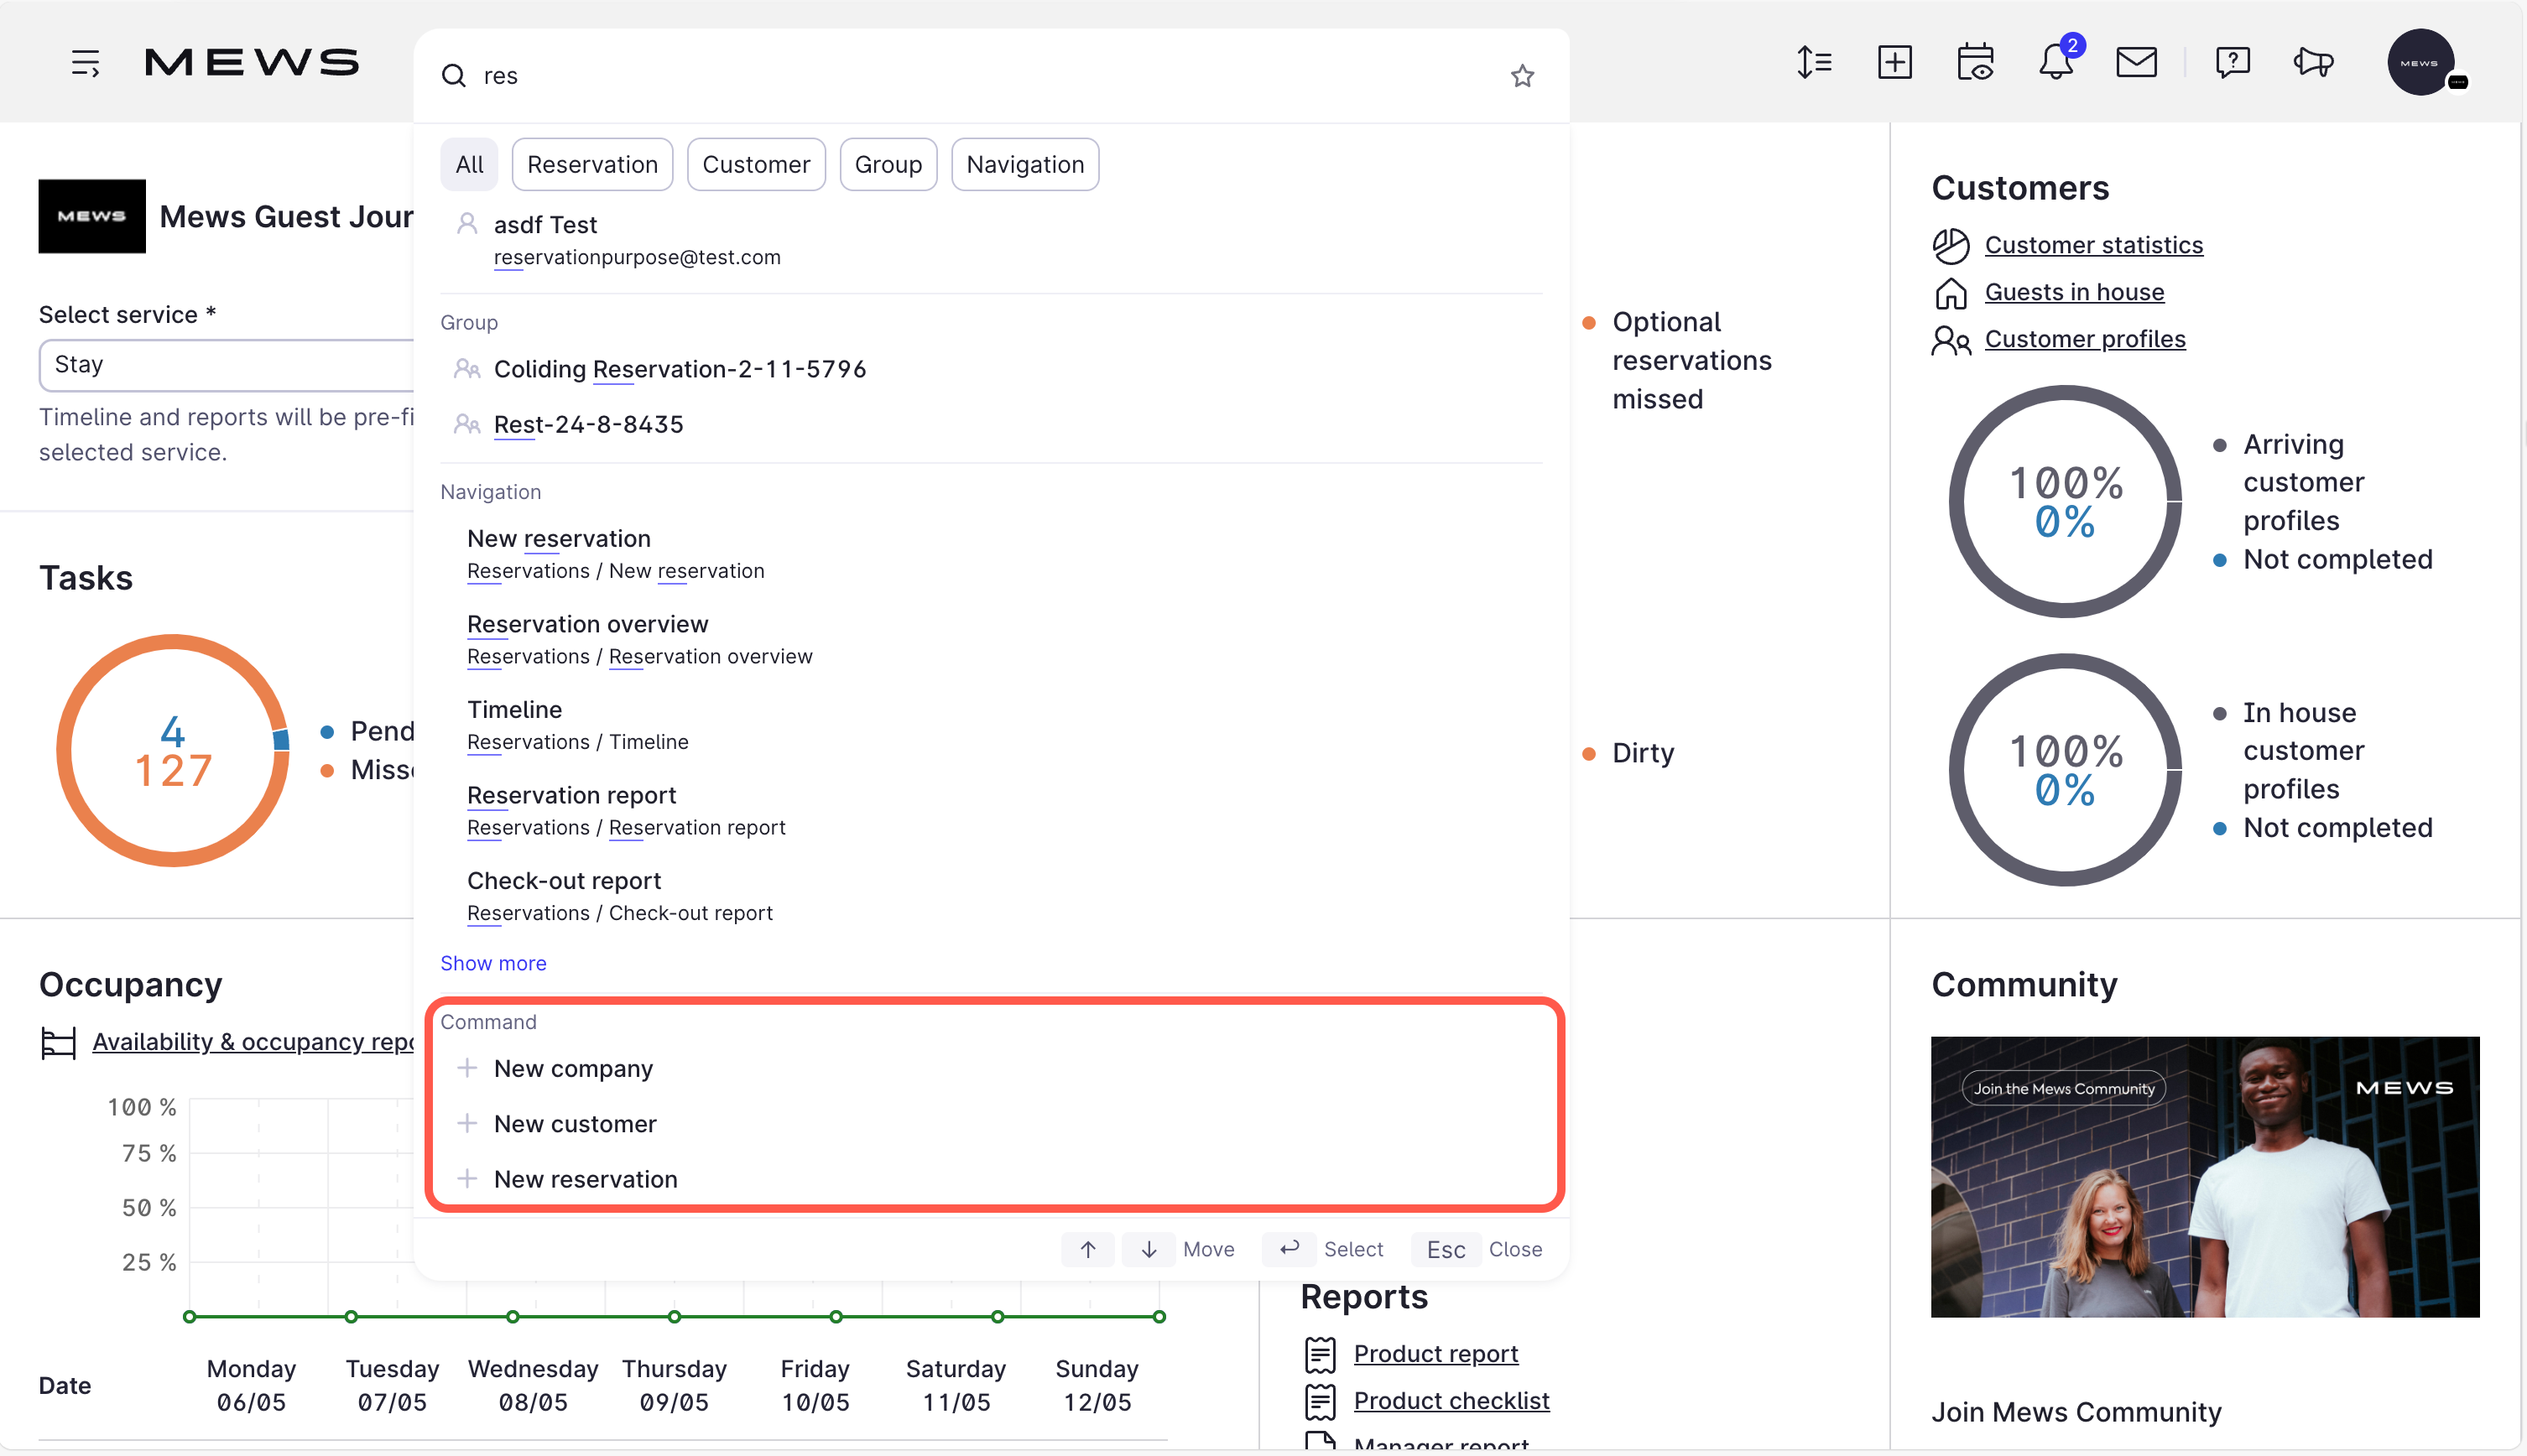Click group icon beside Rest-24-8-8435
Image resolution: width=2527 pixels, height=1456 pixels.
467,424
